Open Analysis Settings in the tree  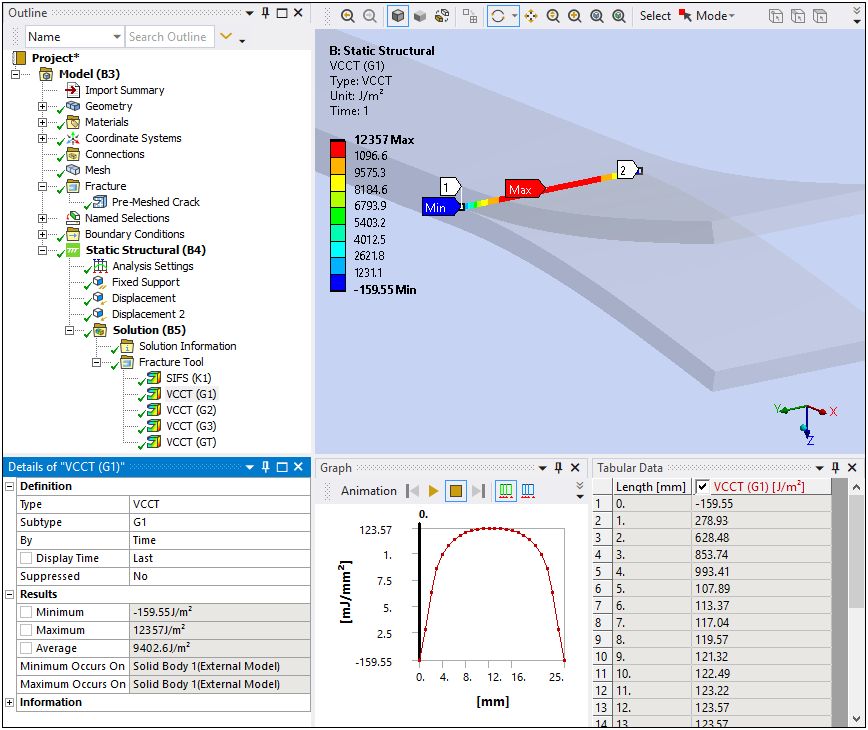point(152,266)
